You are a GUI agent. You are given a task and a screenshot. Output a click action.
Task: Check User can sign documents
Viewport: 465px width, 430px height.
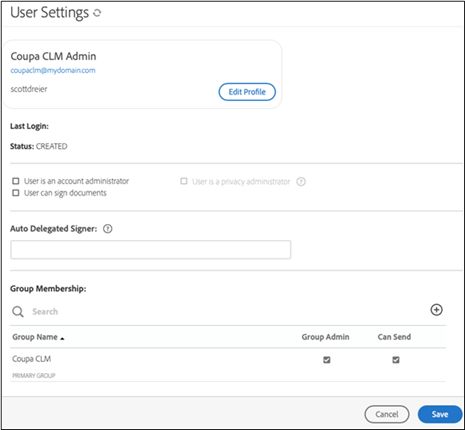click(16, 193)
